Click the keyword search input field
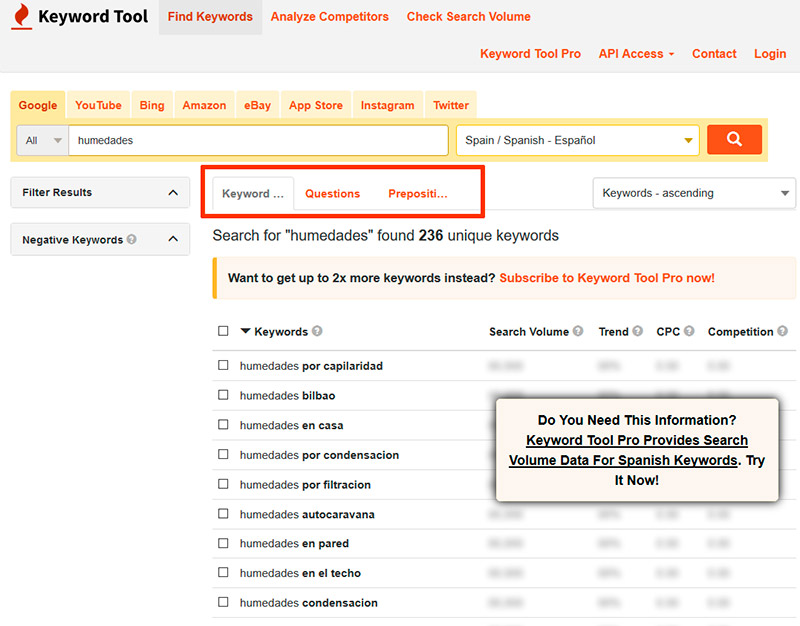The height and width of the screenshot is (626, 800). coord(258,141)
